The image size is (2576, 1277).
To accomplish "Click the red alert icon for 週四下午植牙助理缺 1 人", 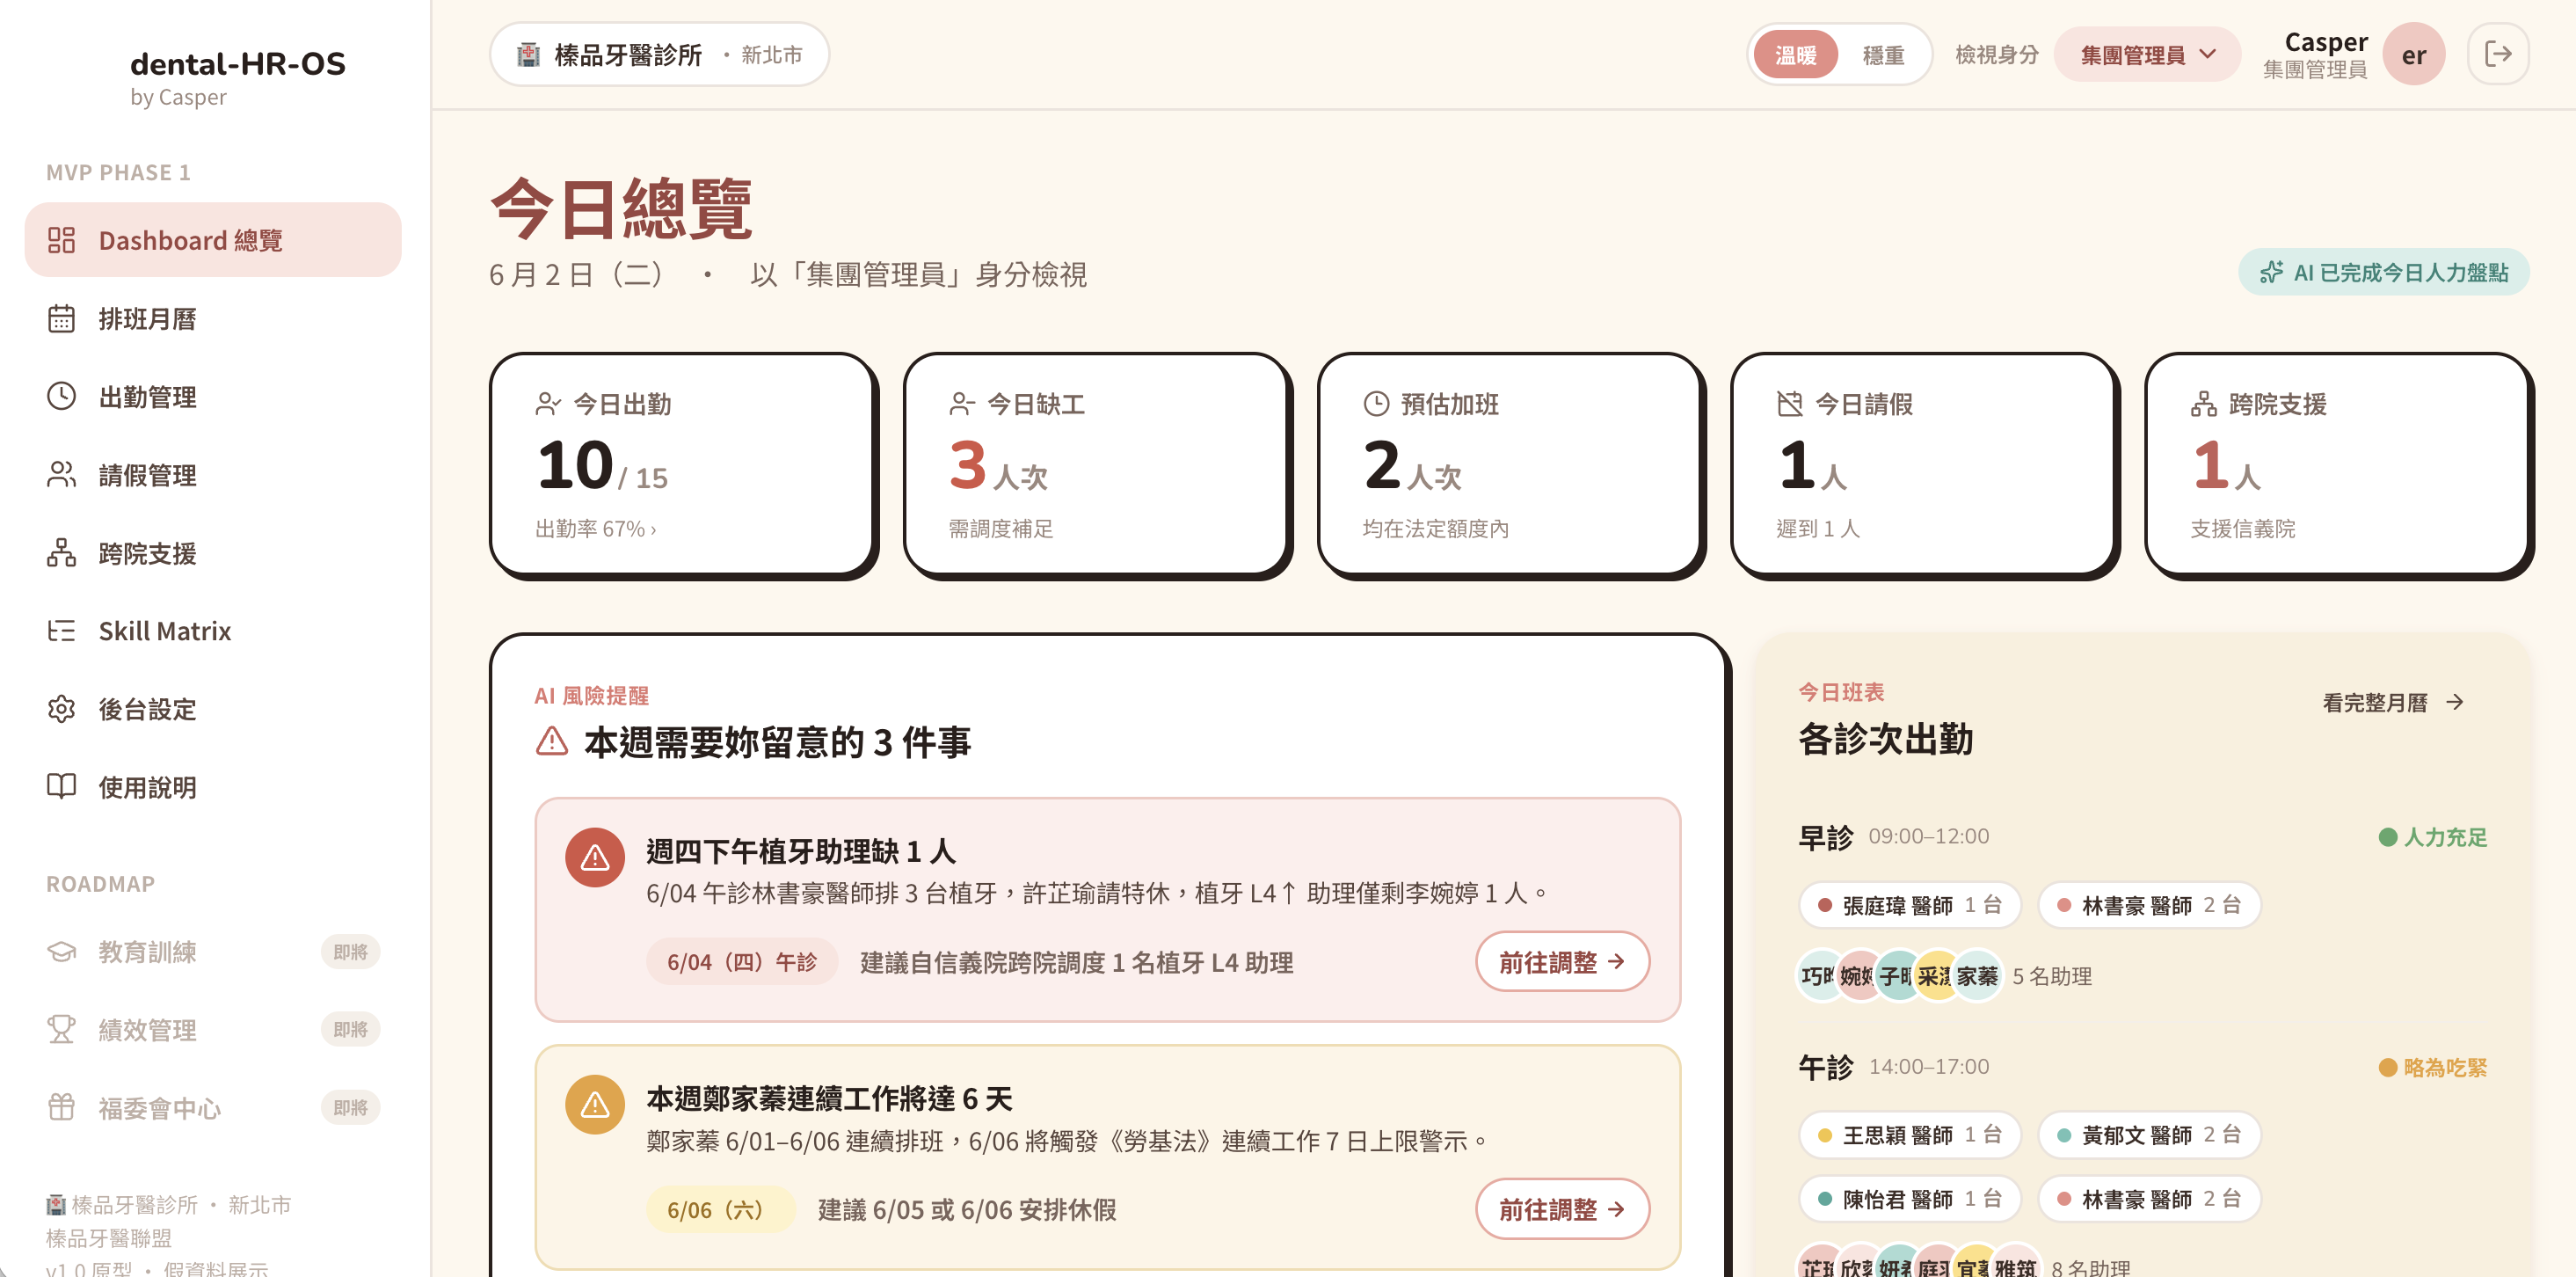I will coord(595,857).
